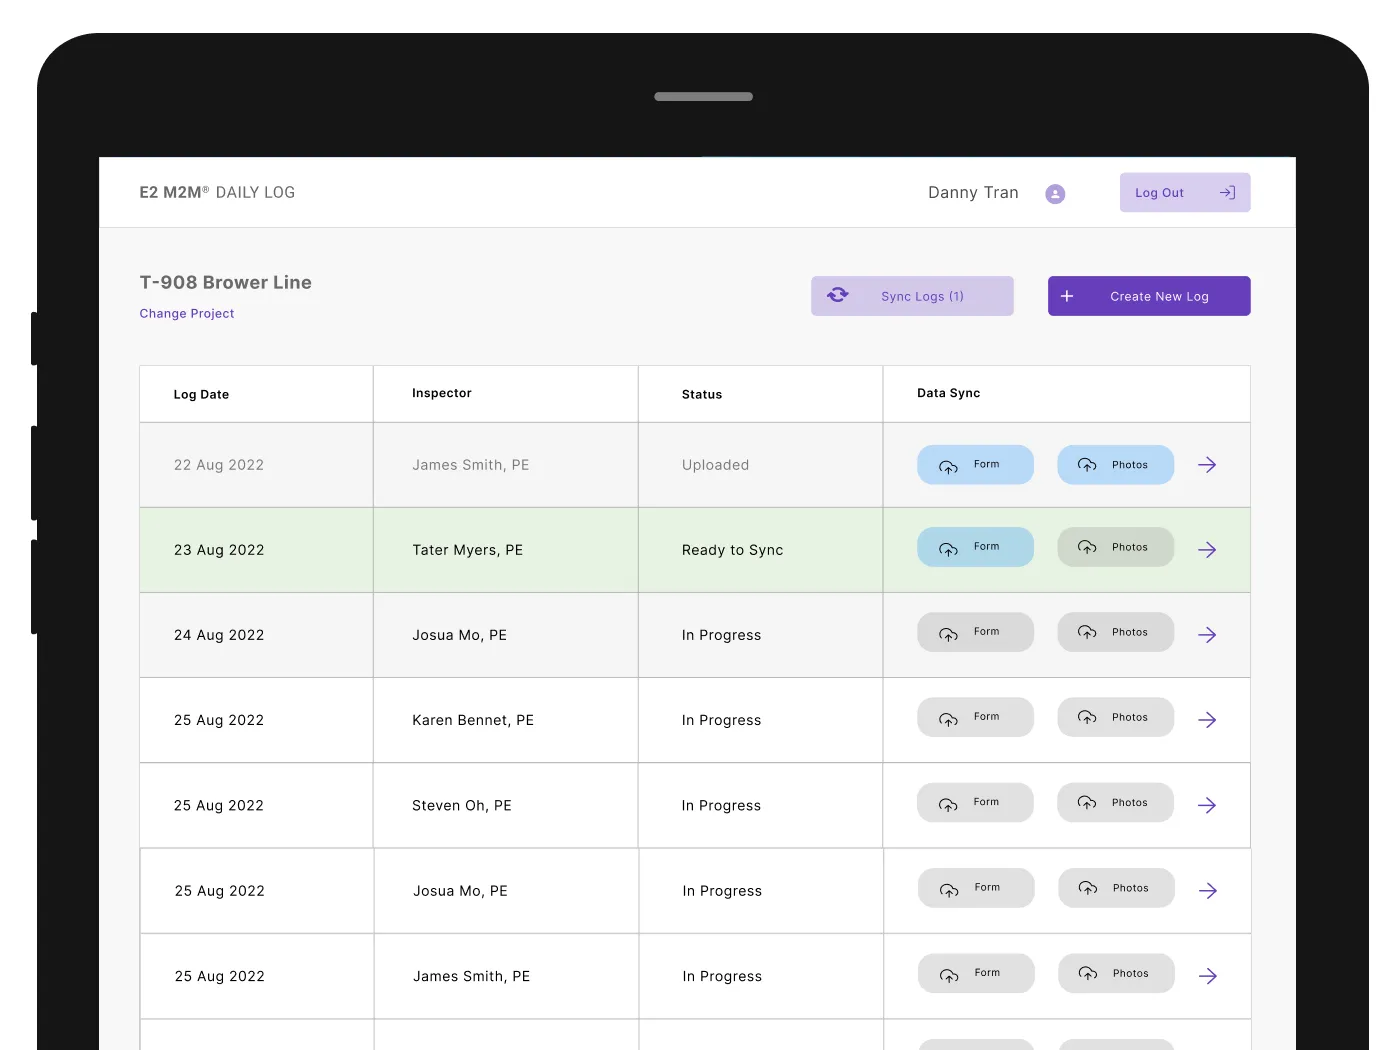1400x1050 pixels.
Task: Click the user profile avatar icon
Action: 1055,194
